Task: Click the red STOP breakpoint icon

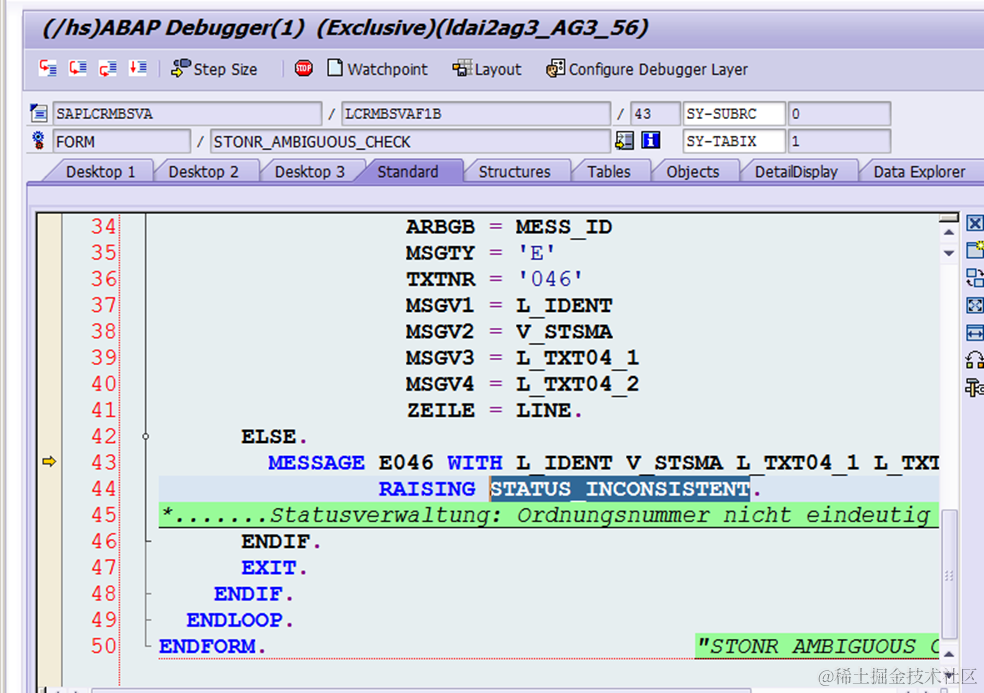Action: tap(304, 68)
